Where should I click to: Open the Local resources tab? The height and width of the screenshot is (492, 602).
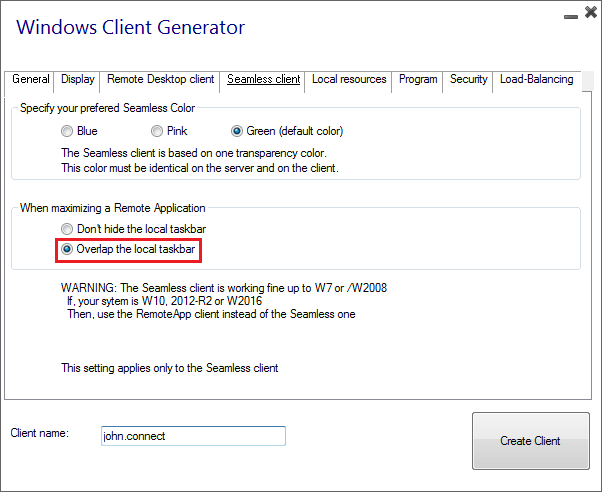tap(349, 79)
